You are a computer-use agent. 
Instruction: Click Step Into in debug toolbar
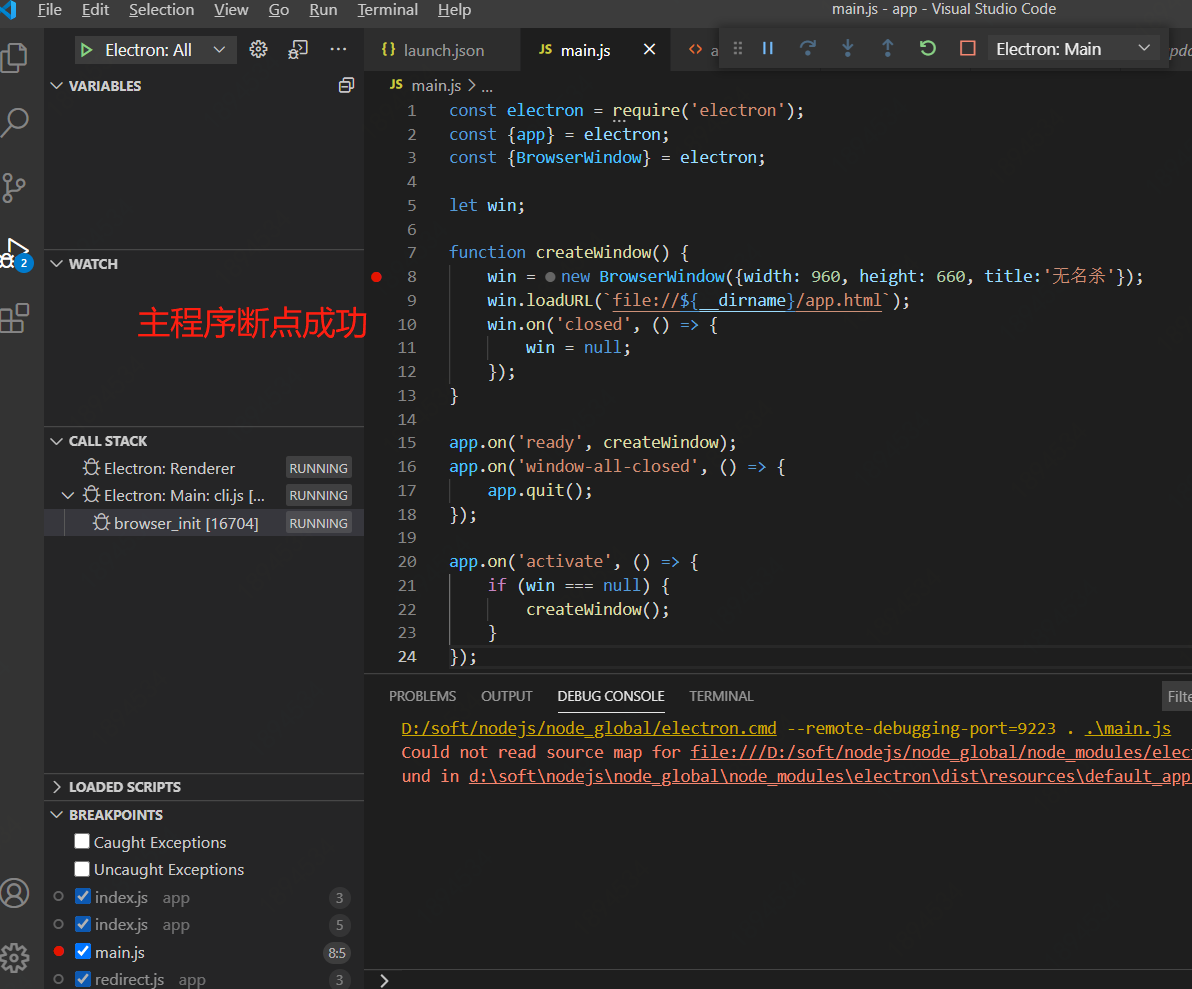[848, 49]
